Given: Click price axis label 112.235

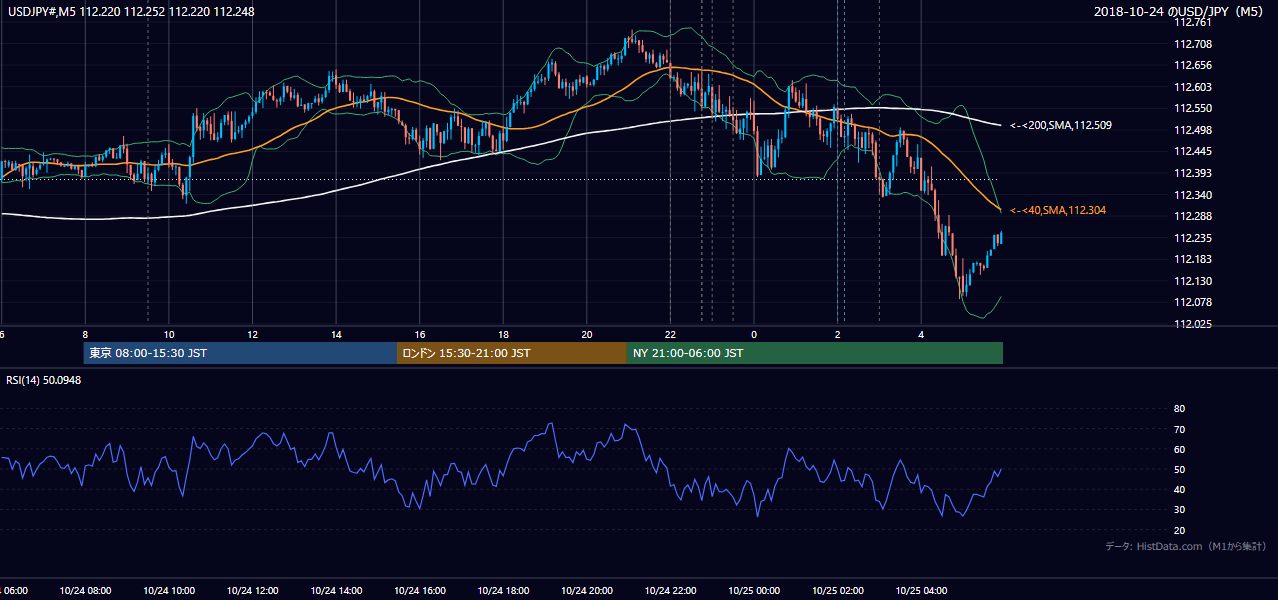Looking at the screenshot, I should click(1193, 238).
